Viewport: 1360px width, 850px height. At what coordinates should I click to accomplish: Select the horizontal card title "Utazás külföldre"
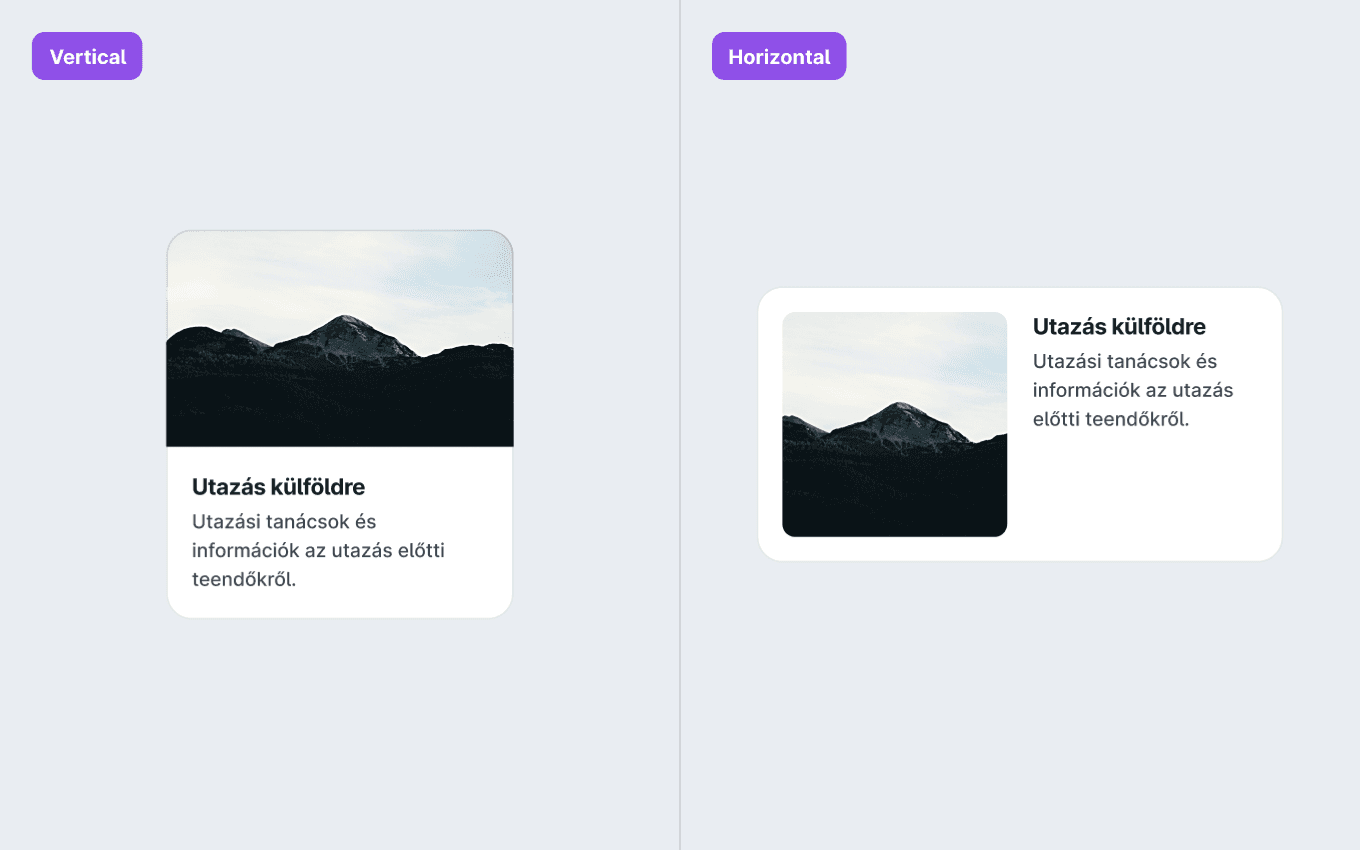point(1119,327)
